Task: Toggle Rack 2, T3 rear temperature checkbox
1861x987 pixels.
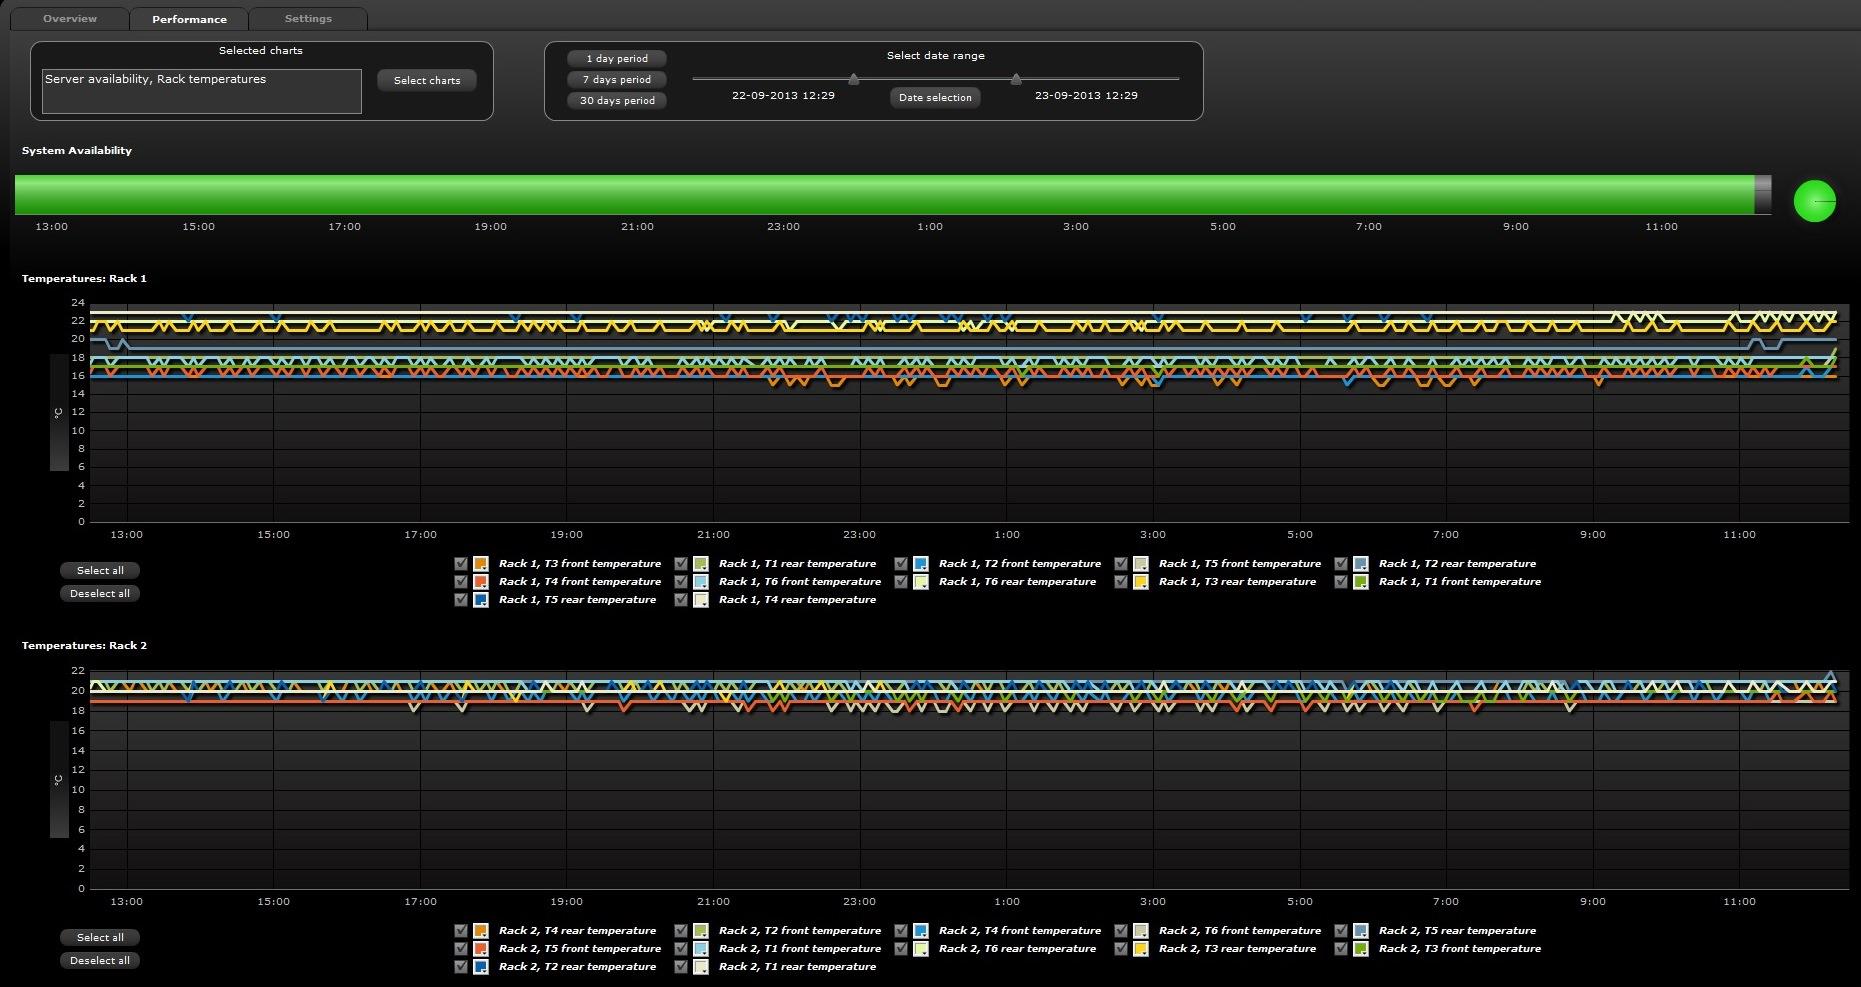Action: tap(1121, 949)
